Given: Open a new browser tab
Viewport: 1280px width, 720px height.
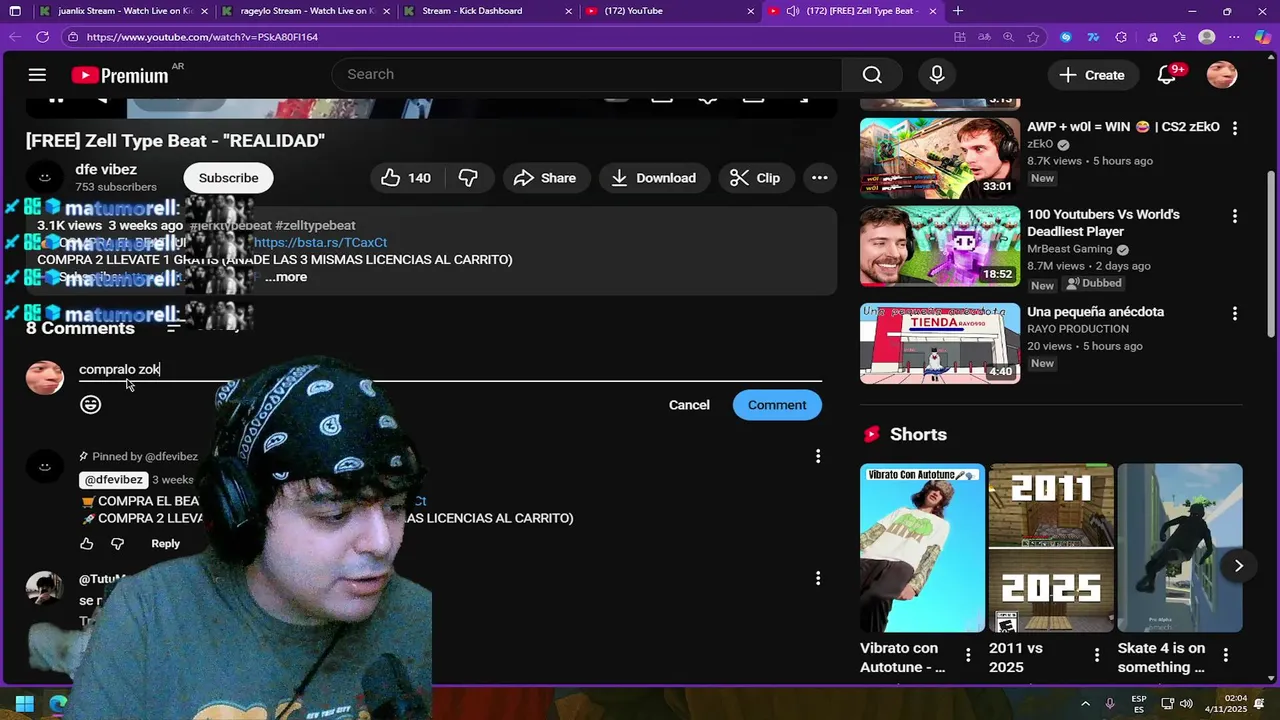Looking at the screenshot, I should click(958, 11).
